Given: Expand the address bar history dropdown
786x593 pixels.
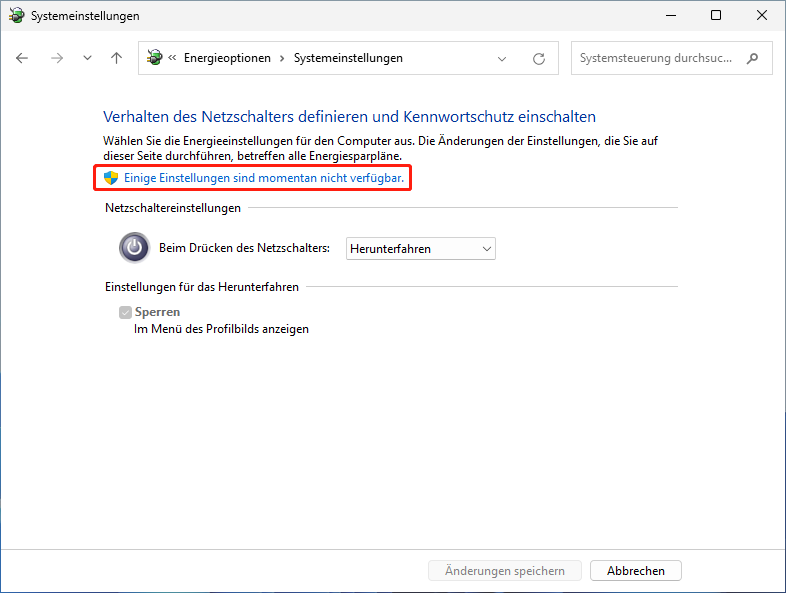Looking at the screenshot, I should point(502,59).
